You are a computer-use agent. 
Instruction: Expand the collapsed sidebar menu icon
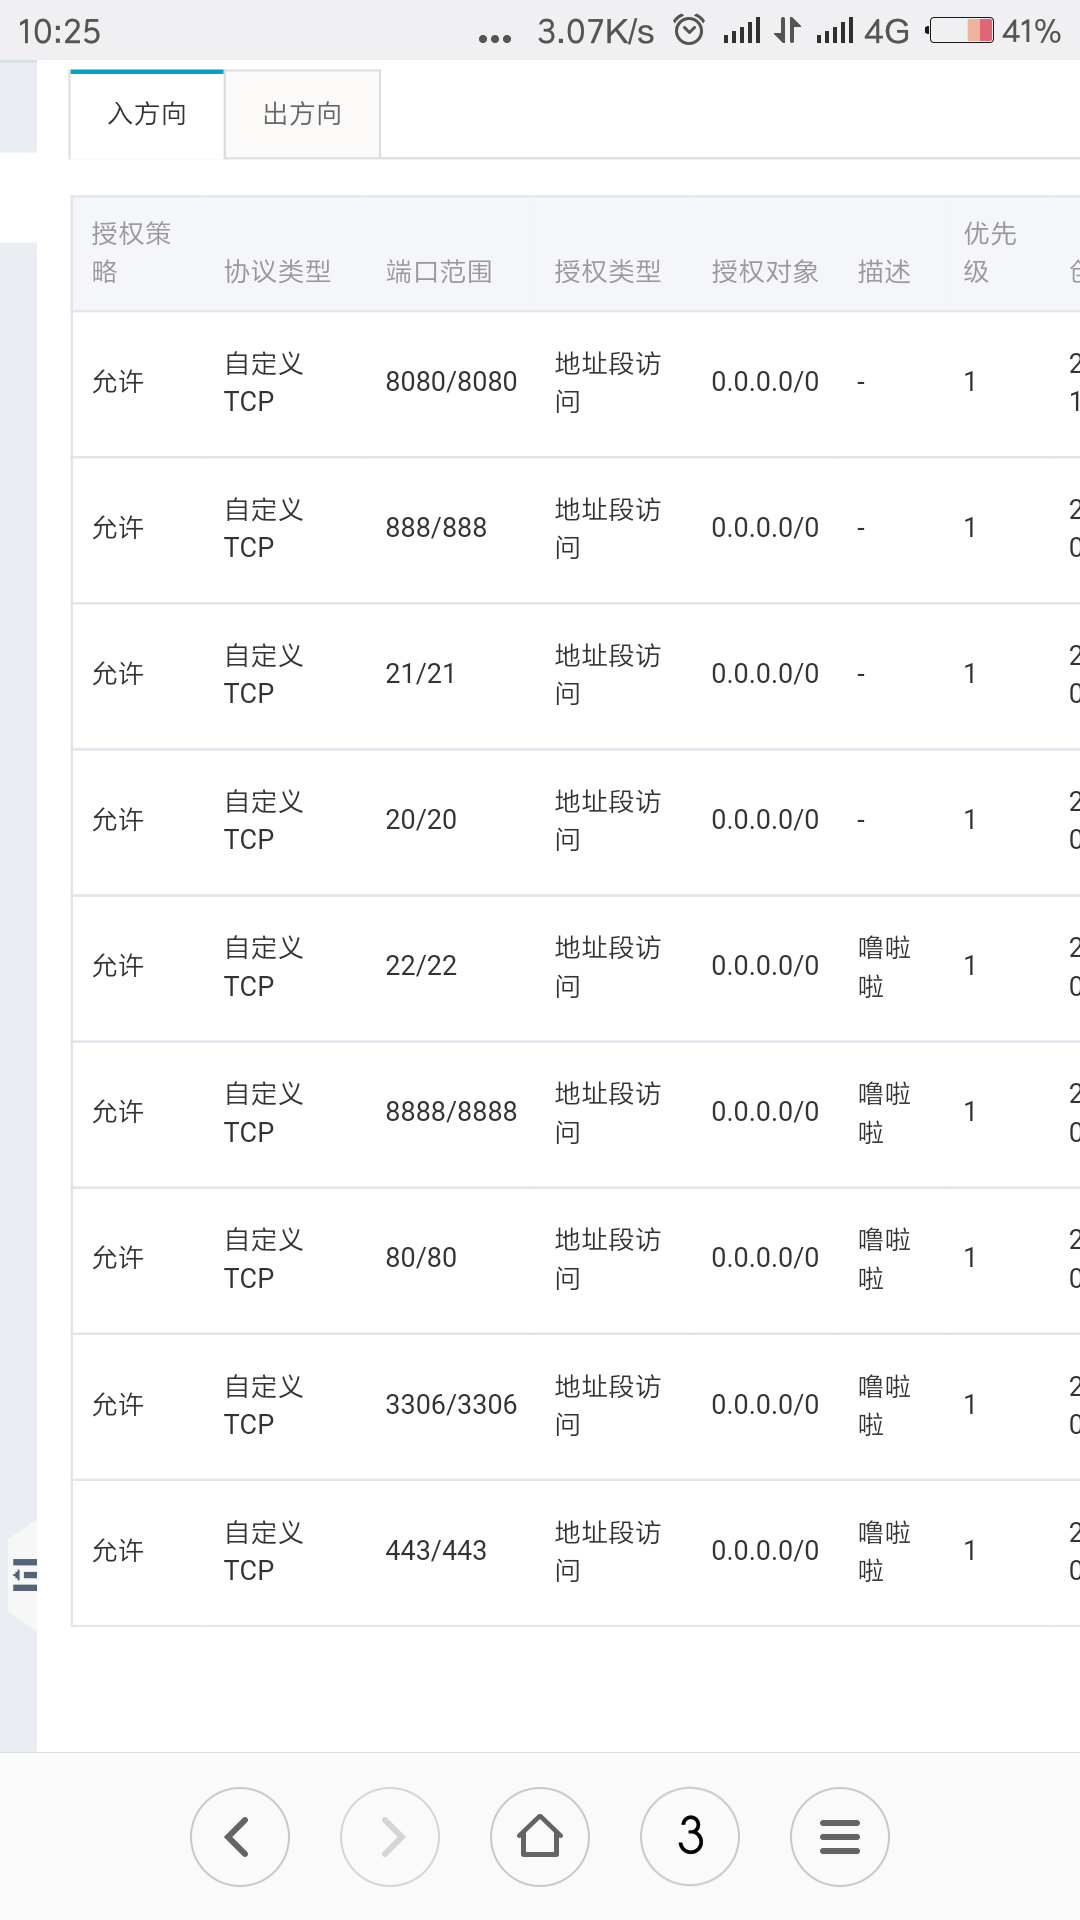pos(24,1575)
